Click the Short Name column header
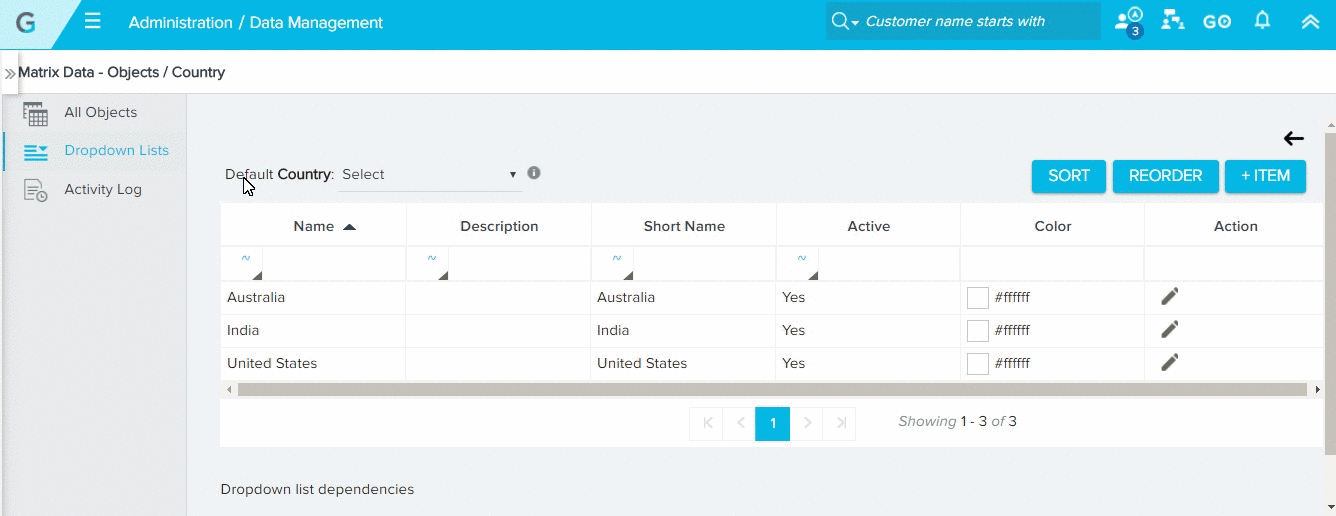The height and width of the screenshot is (516, 1336). click(684, 226)
